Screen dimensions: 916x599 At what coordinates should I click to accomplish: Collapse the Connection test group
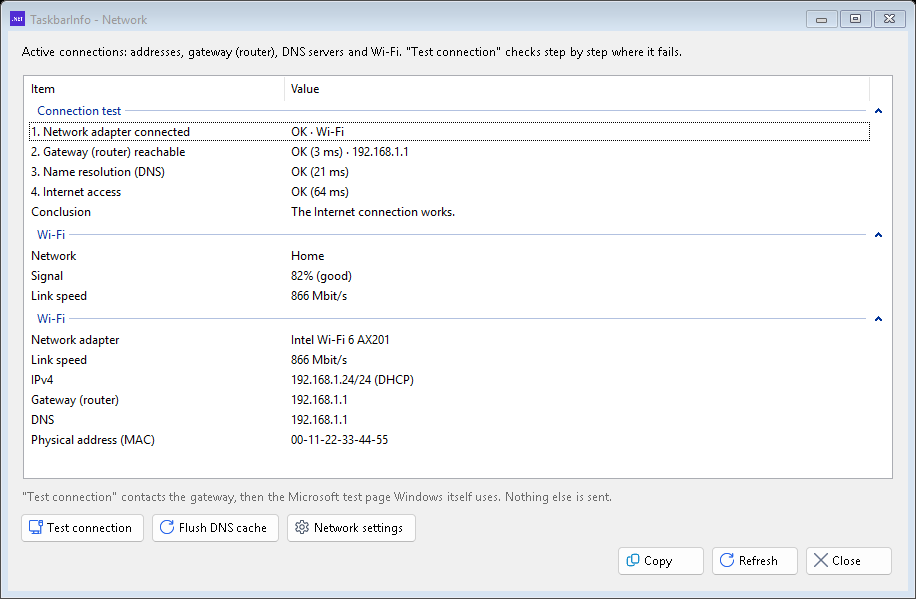[x=878, y=111]
